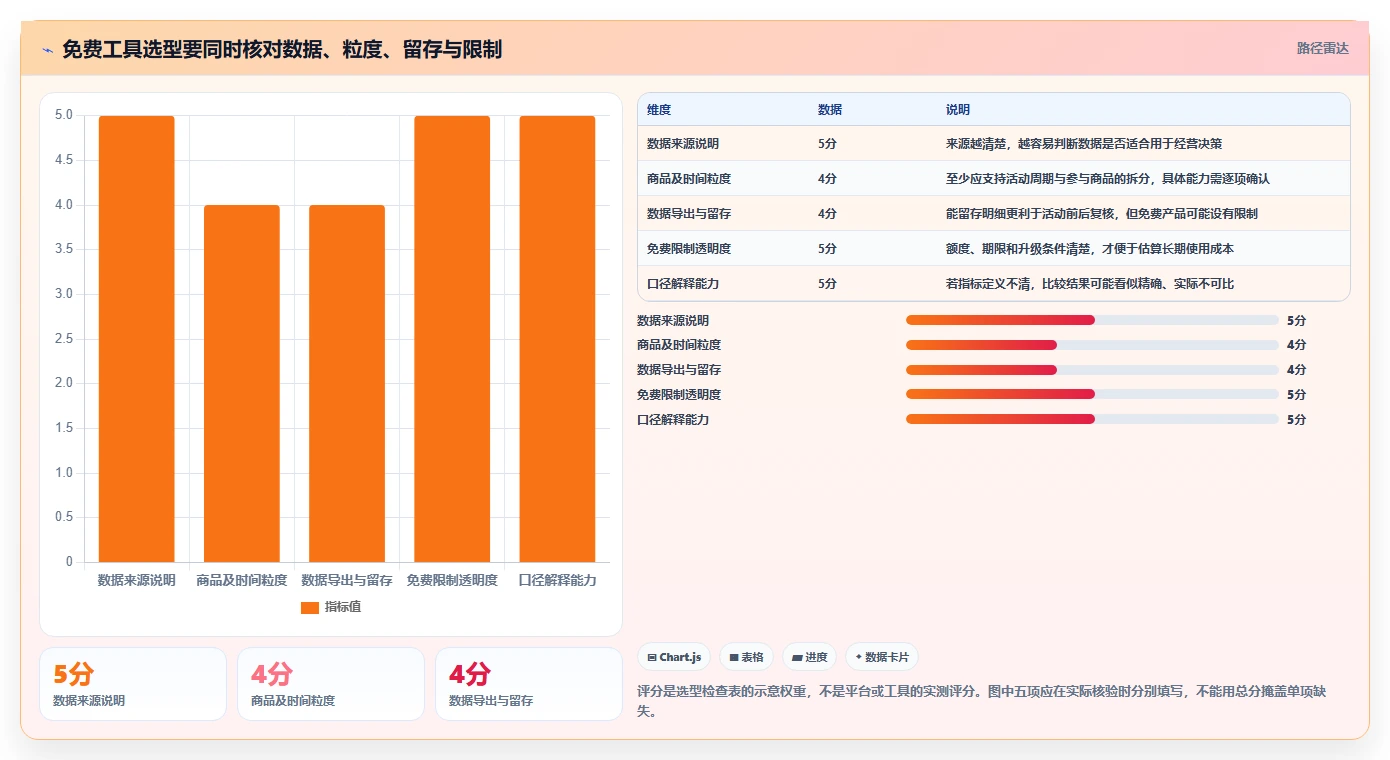Viewport: 1390px width, 760px height.
Task: Click the 表格 tag
Action: tap(746, 657)
